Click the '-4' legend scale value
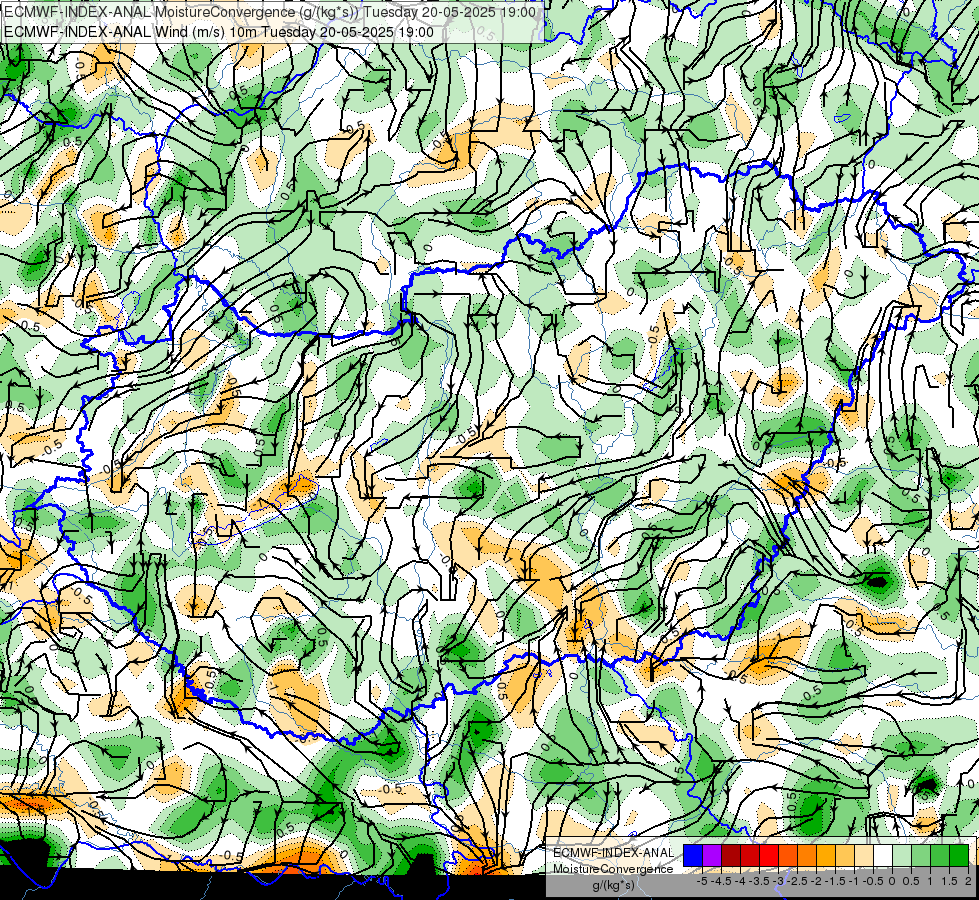 pos(740,881)
